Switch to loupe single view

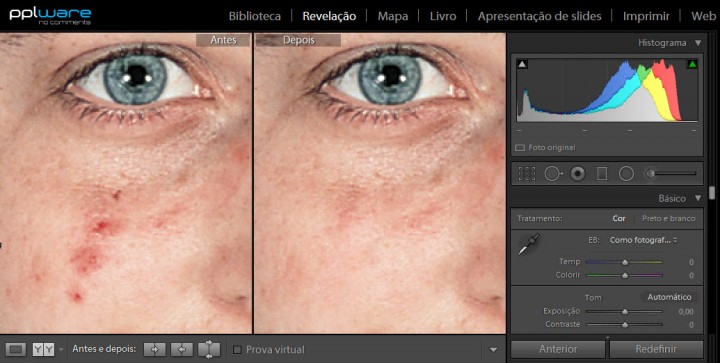tap(16, 349)
